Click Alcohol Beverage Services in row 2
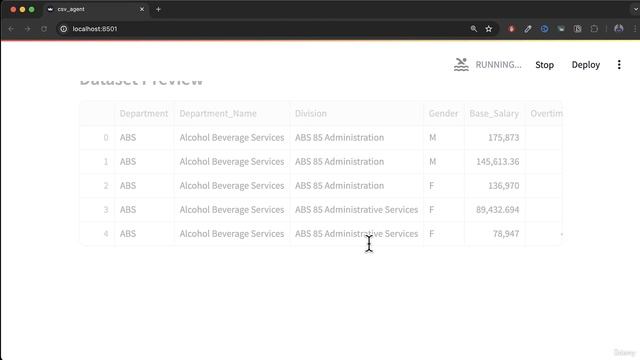The width and height of the screenshot is (640, 360). click(x=232, y=186)
